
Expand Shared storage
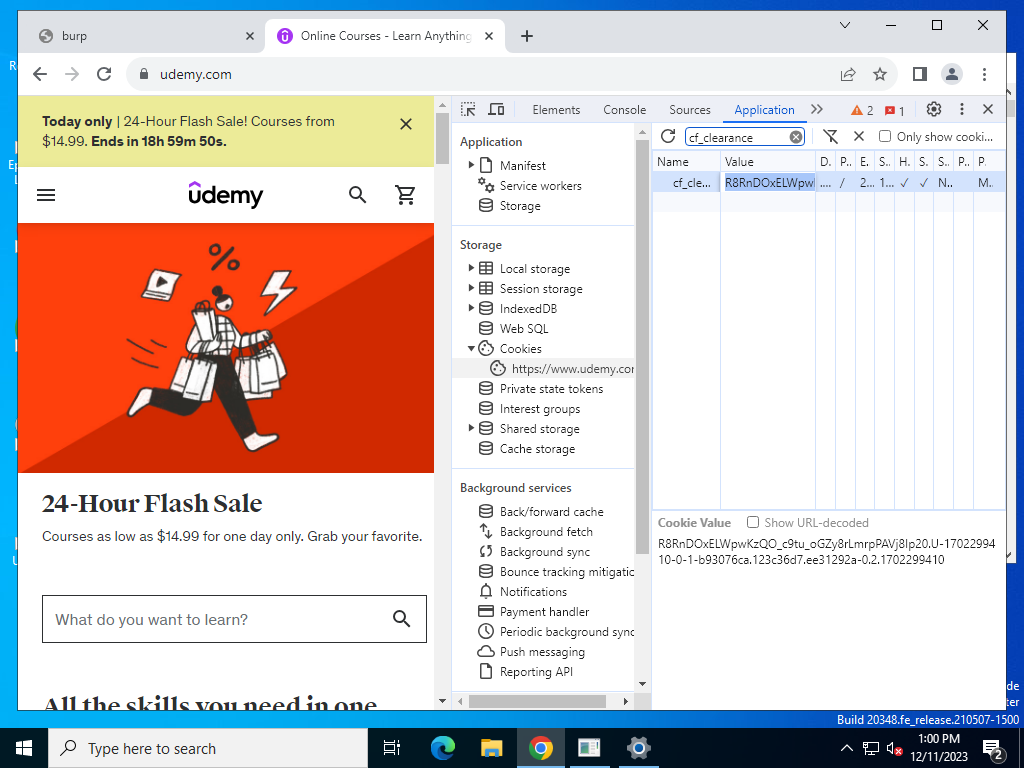[x=471, y=428]
